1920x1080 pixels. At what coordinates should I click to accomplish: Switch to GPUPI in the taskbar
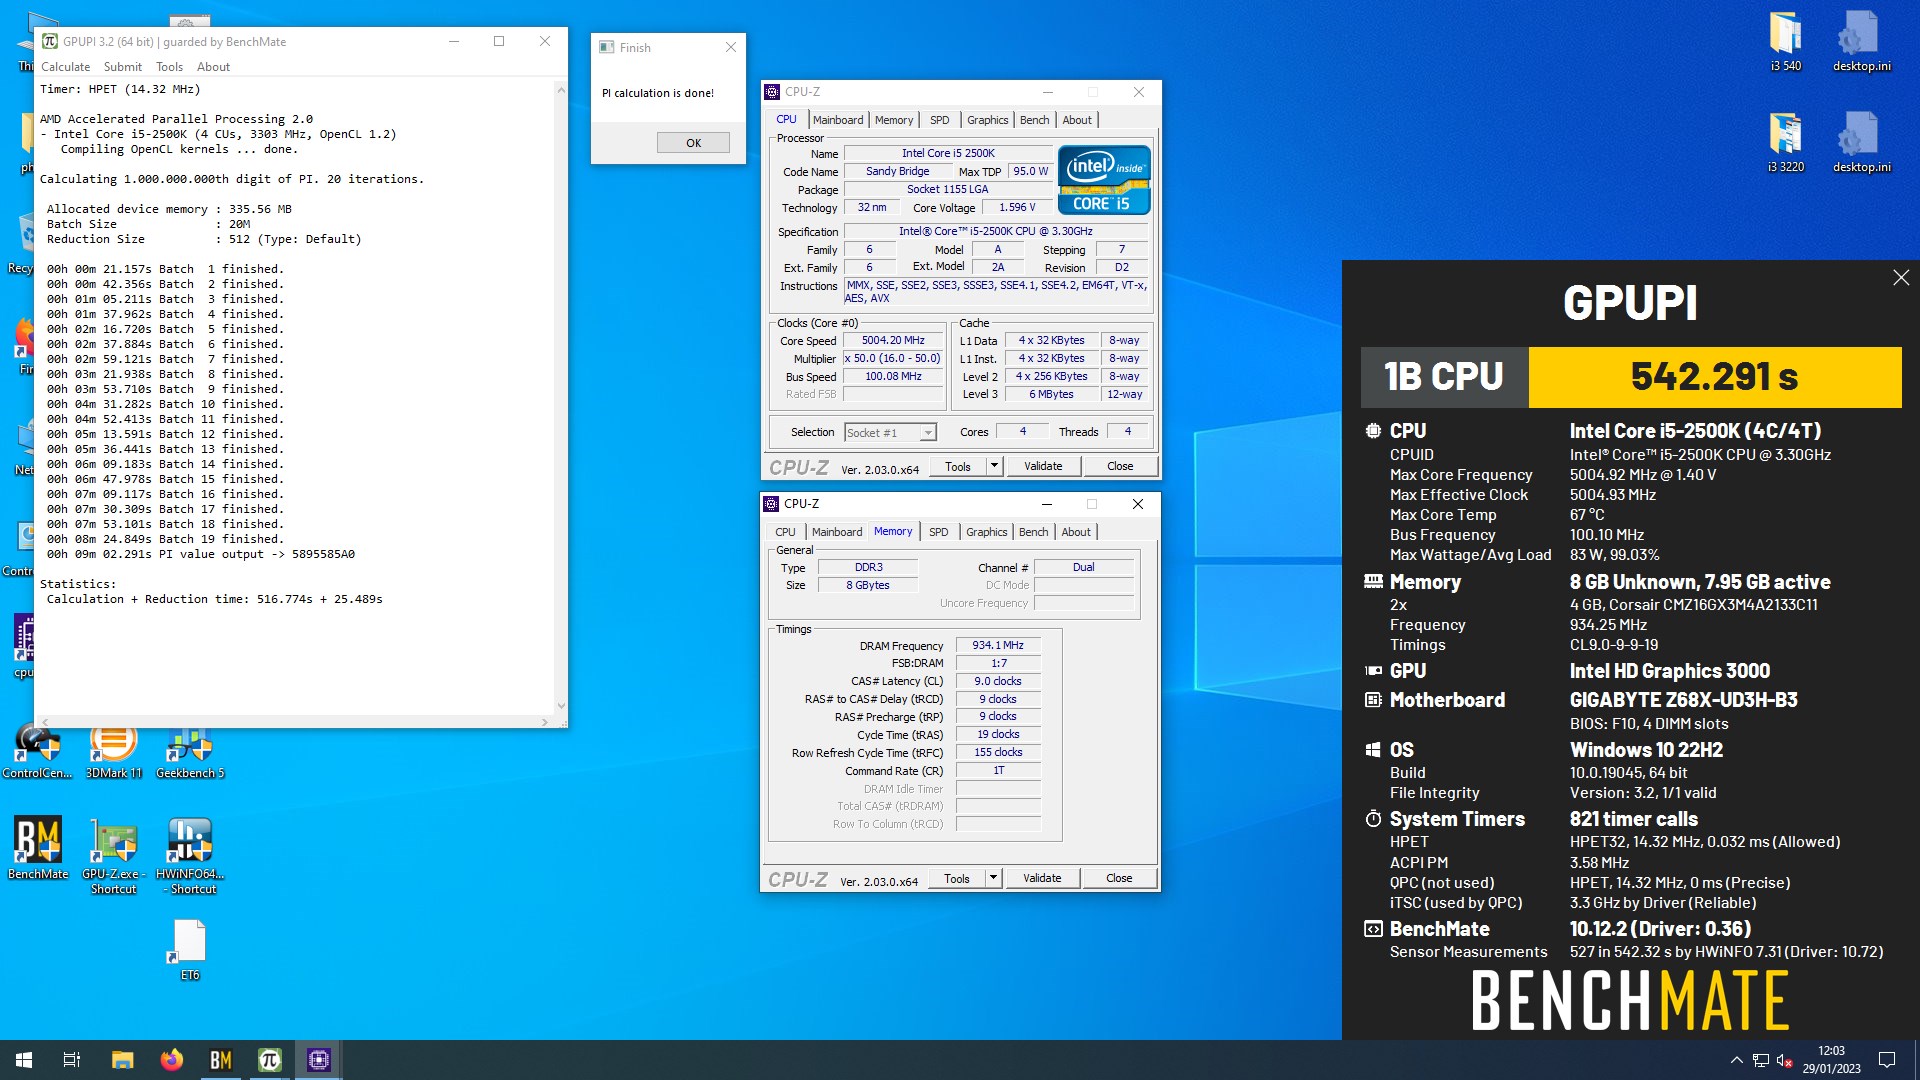(x=270, y=1060)
